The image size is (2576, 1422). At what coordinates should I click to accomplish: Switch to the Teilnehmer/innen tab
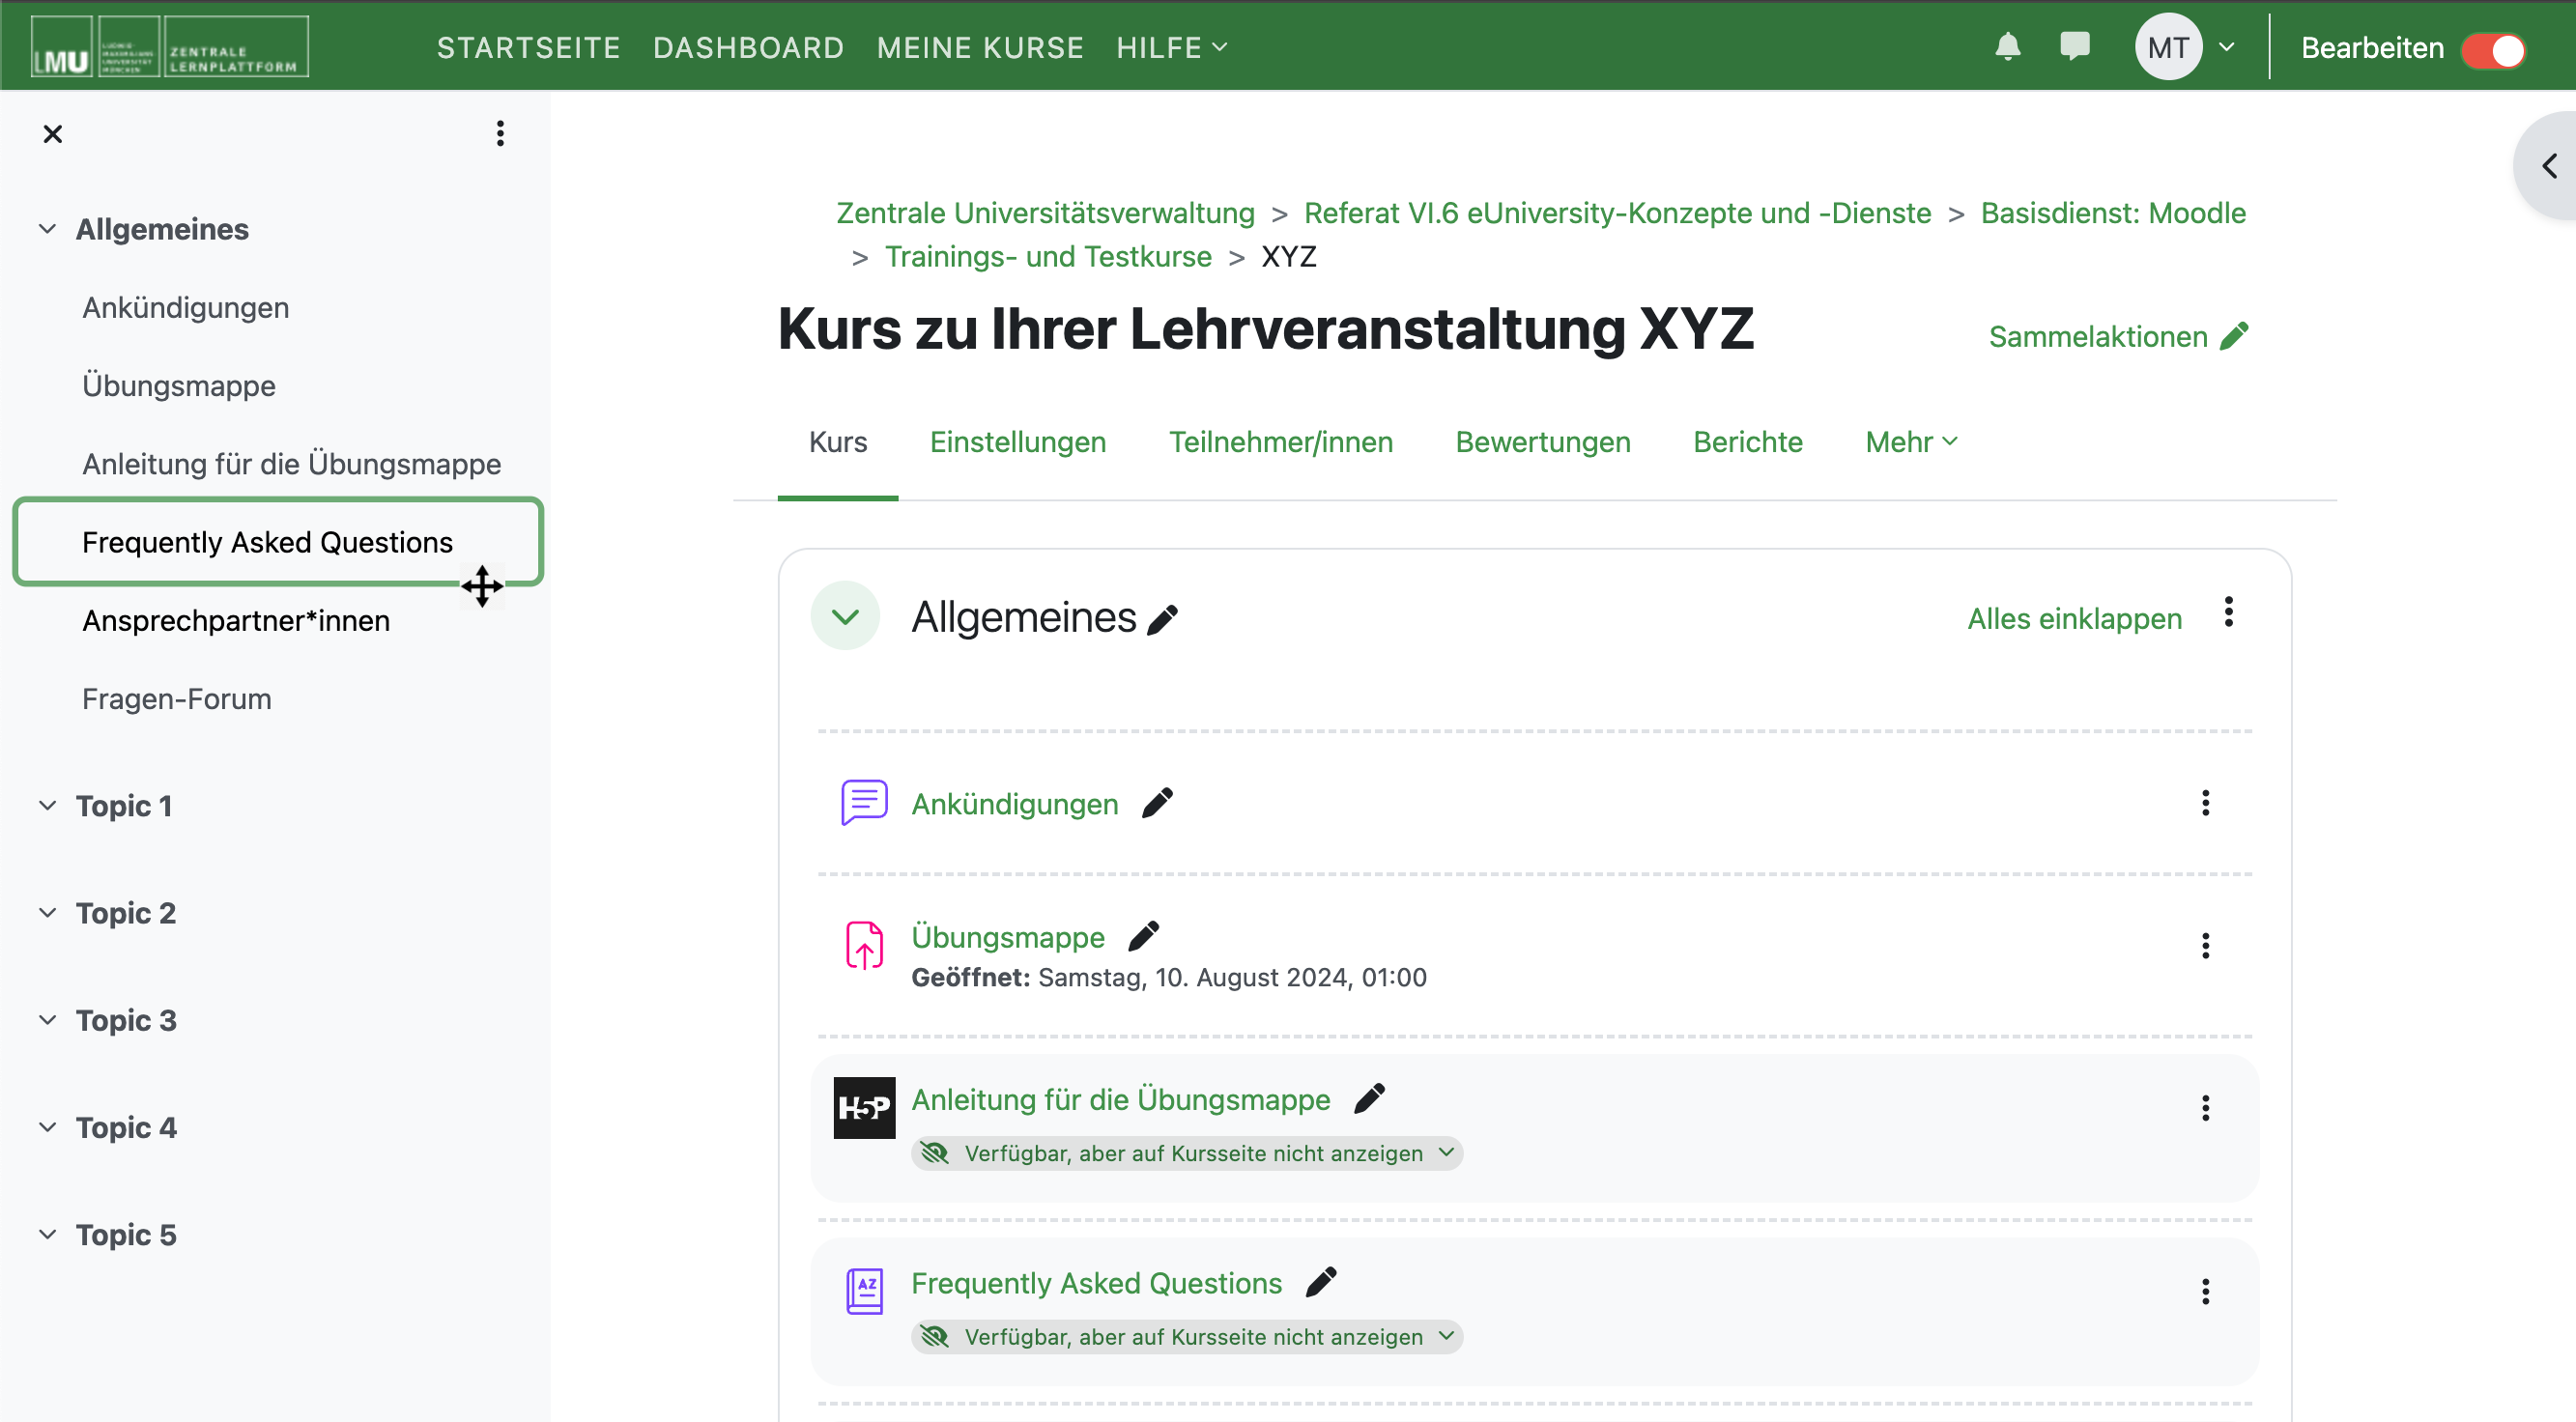pyautogui.click(x=1280, y=442)
